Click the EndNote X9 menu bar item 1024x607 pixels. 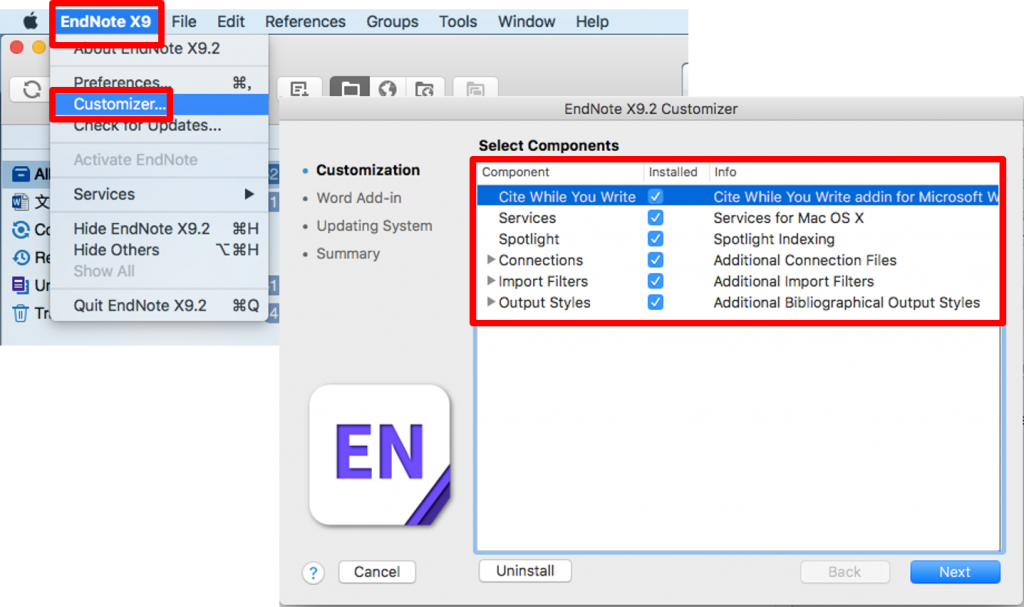[x=106, y=22]
